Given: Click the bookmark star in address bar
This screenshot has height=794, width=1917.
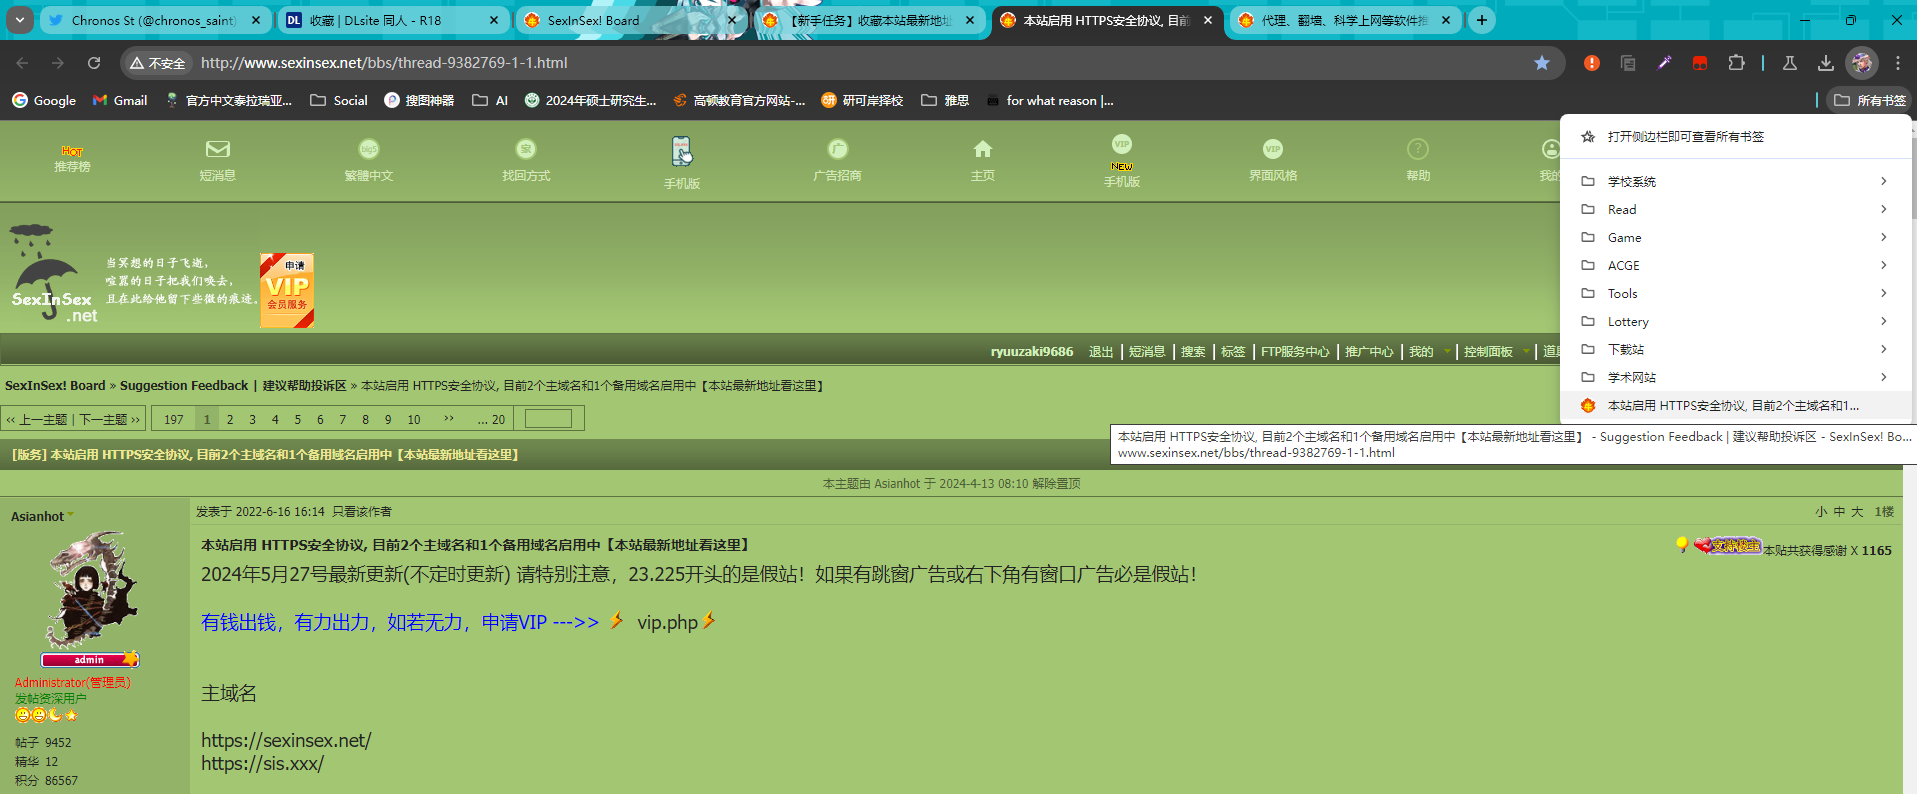Looking at the screenshot, I should (1542, 63).
